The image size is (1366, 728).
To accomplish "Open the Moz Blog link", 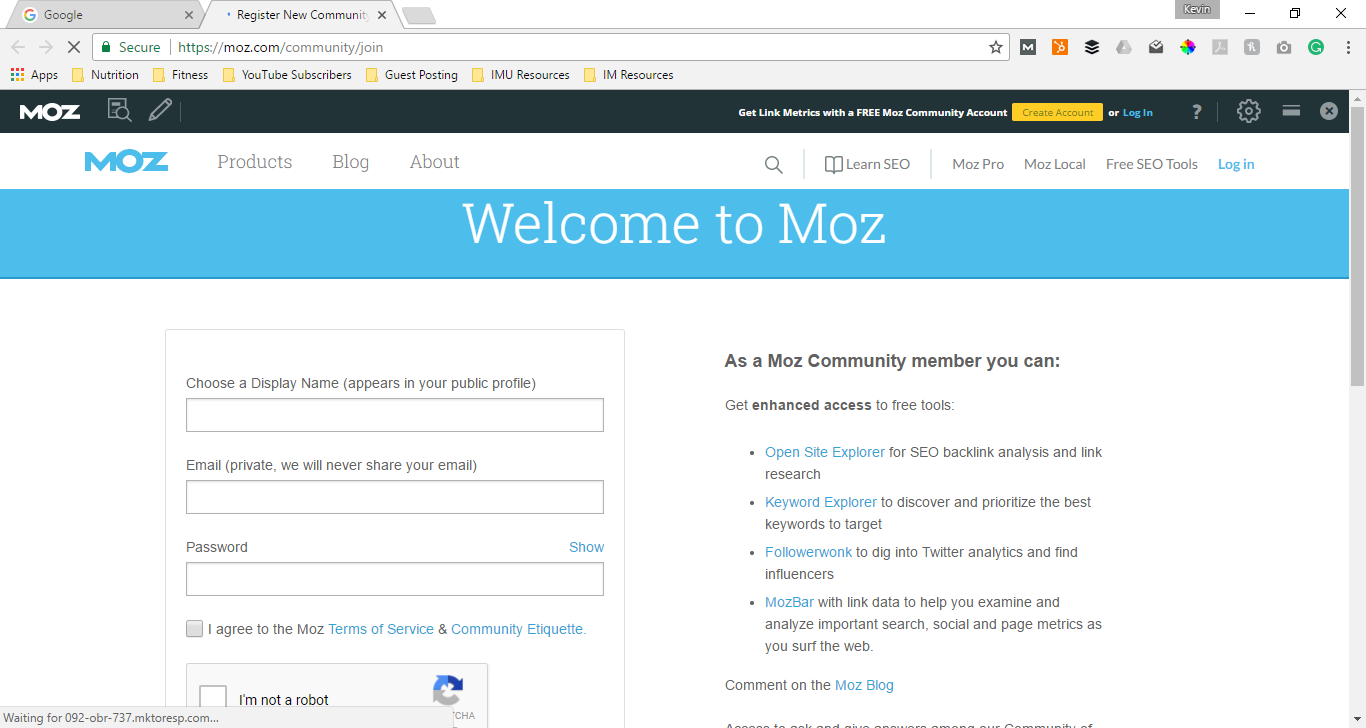I will pyautogui.click(x=864, y=685).
